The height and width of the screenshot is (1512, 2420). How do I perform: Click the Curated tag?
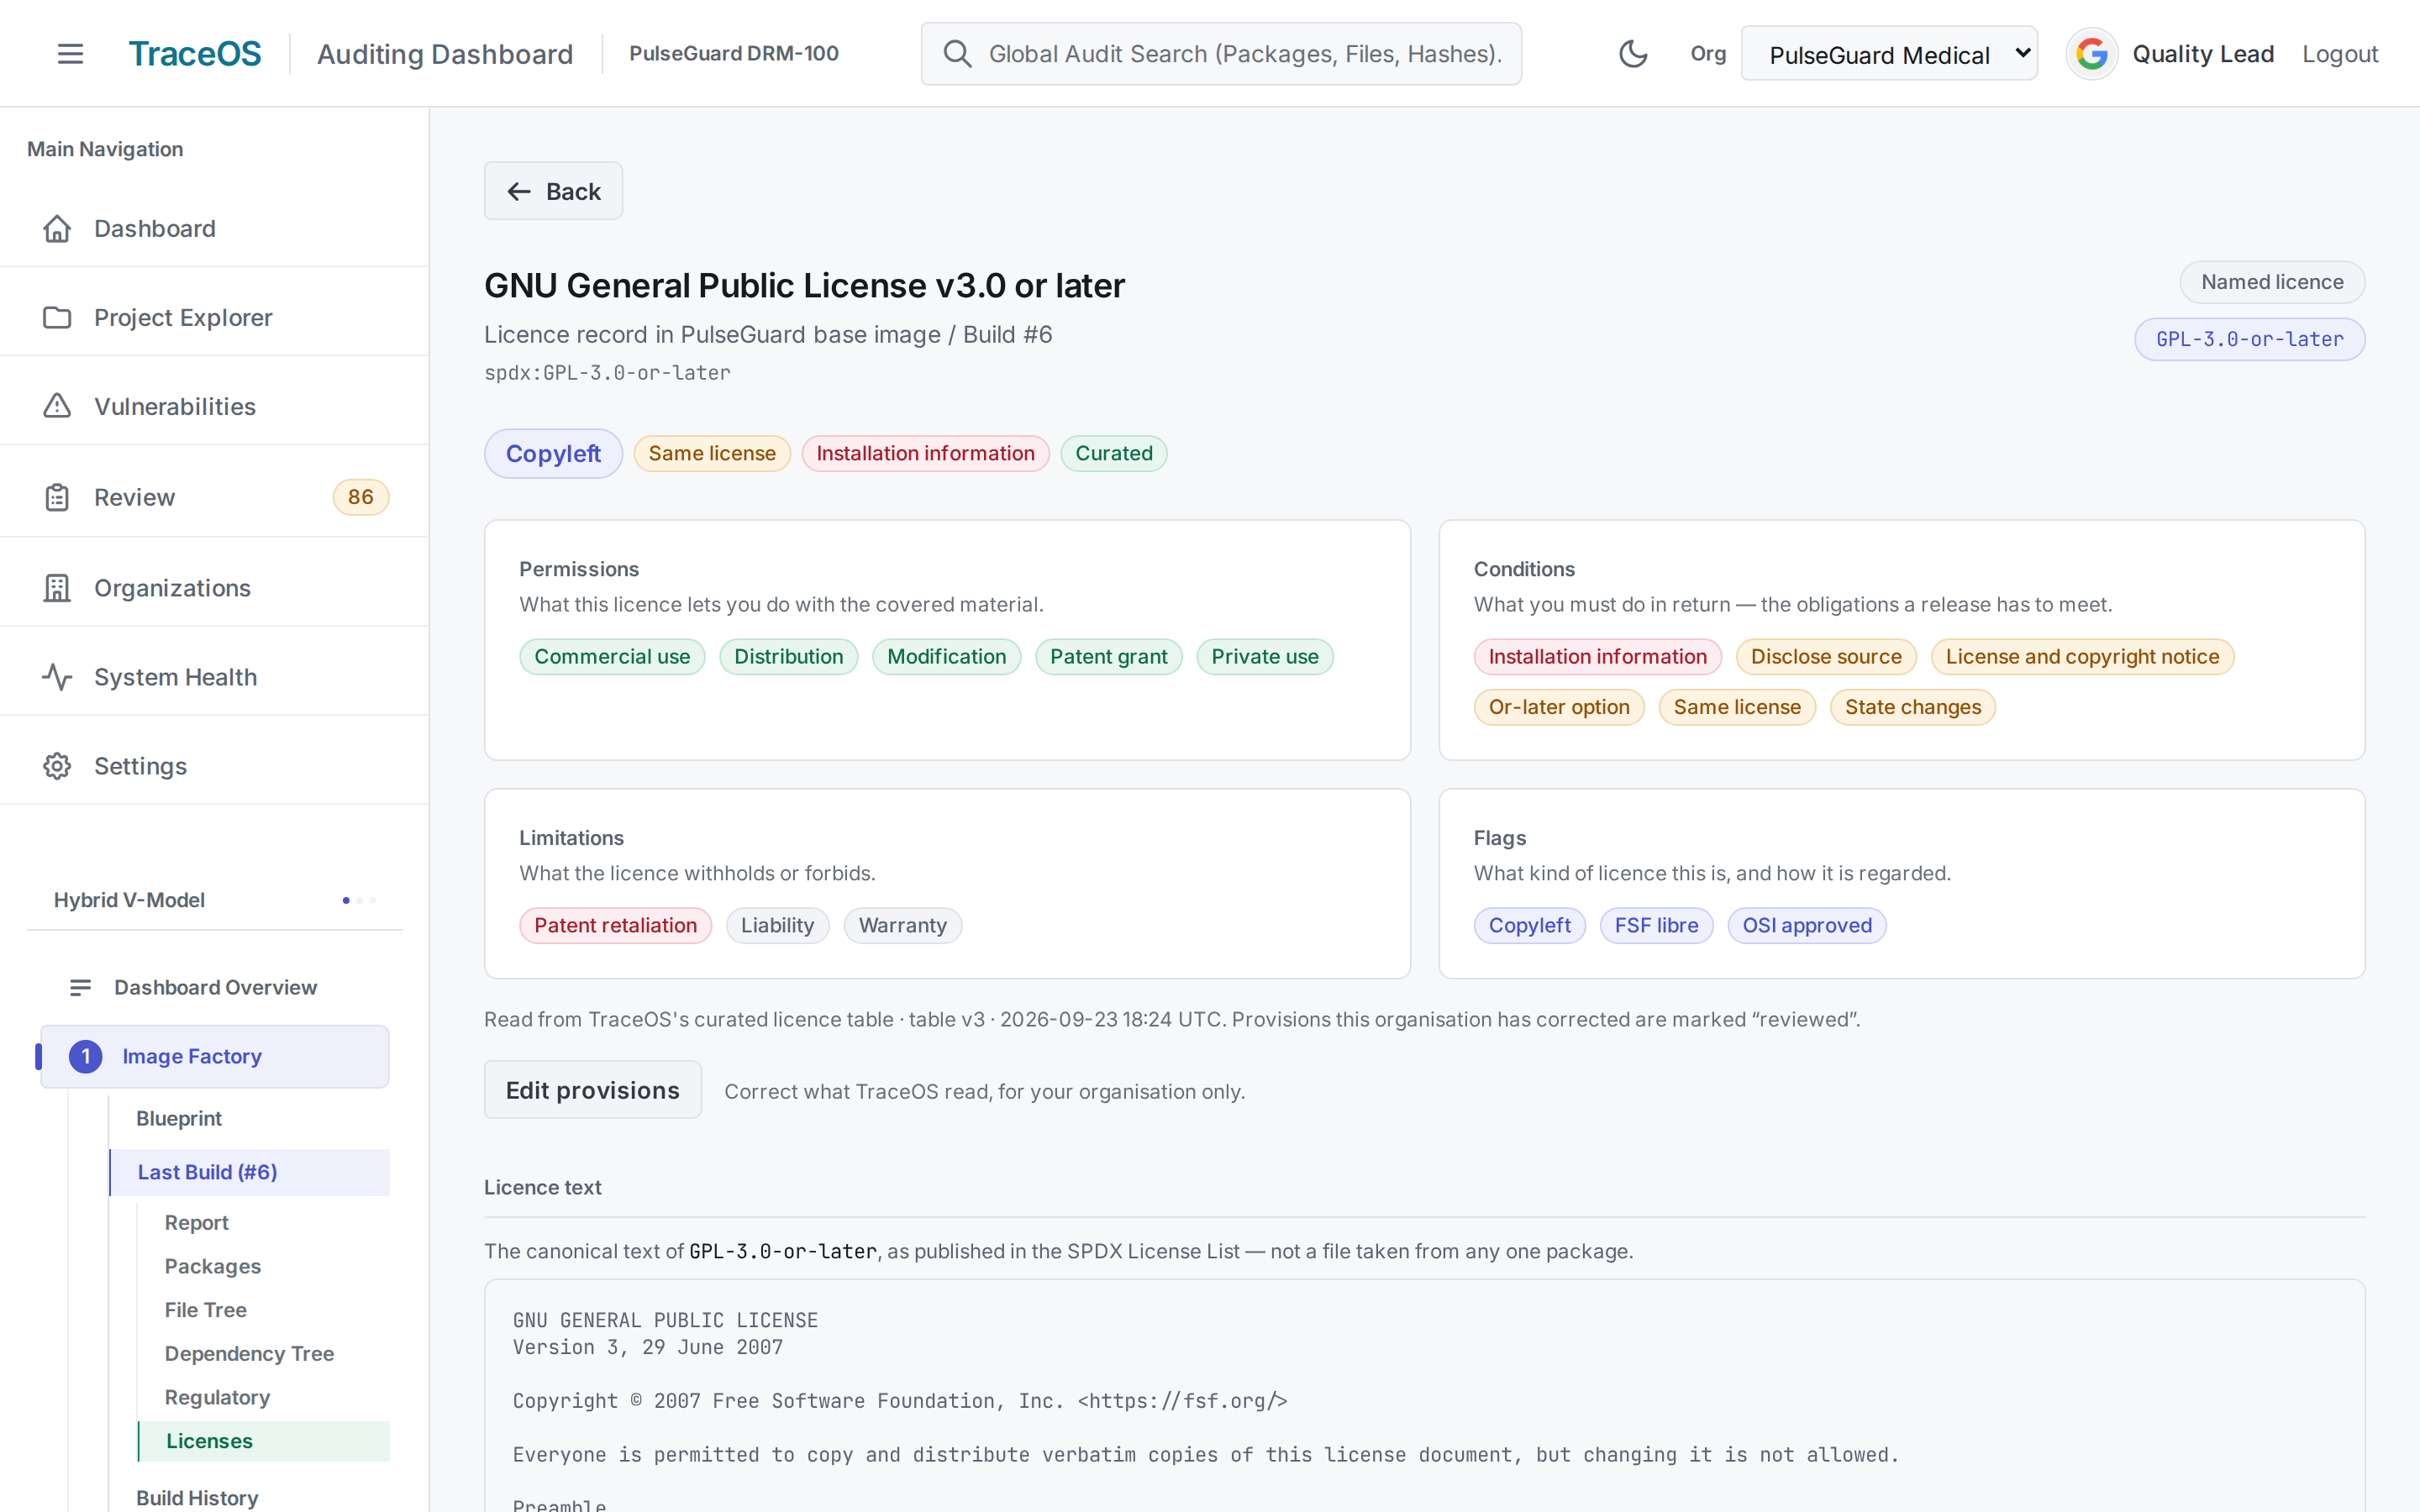pos(1114,453)
